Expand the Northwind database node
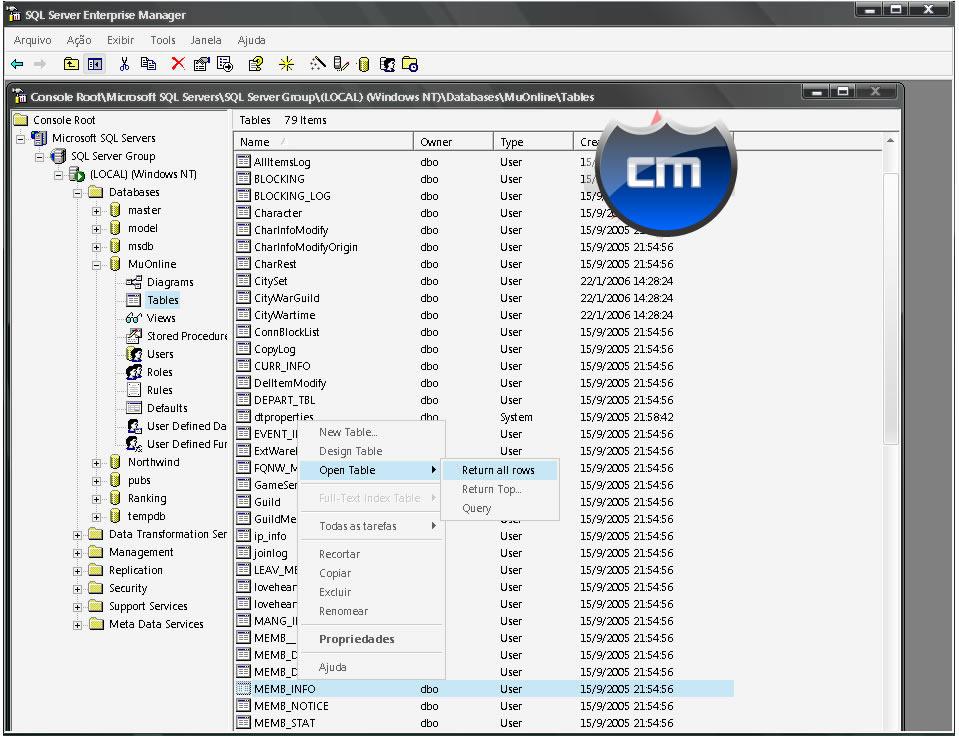This screenshot has width=959, height=737. (x=96, y=463)
